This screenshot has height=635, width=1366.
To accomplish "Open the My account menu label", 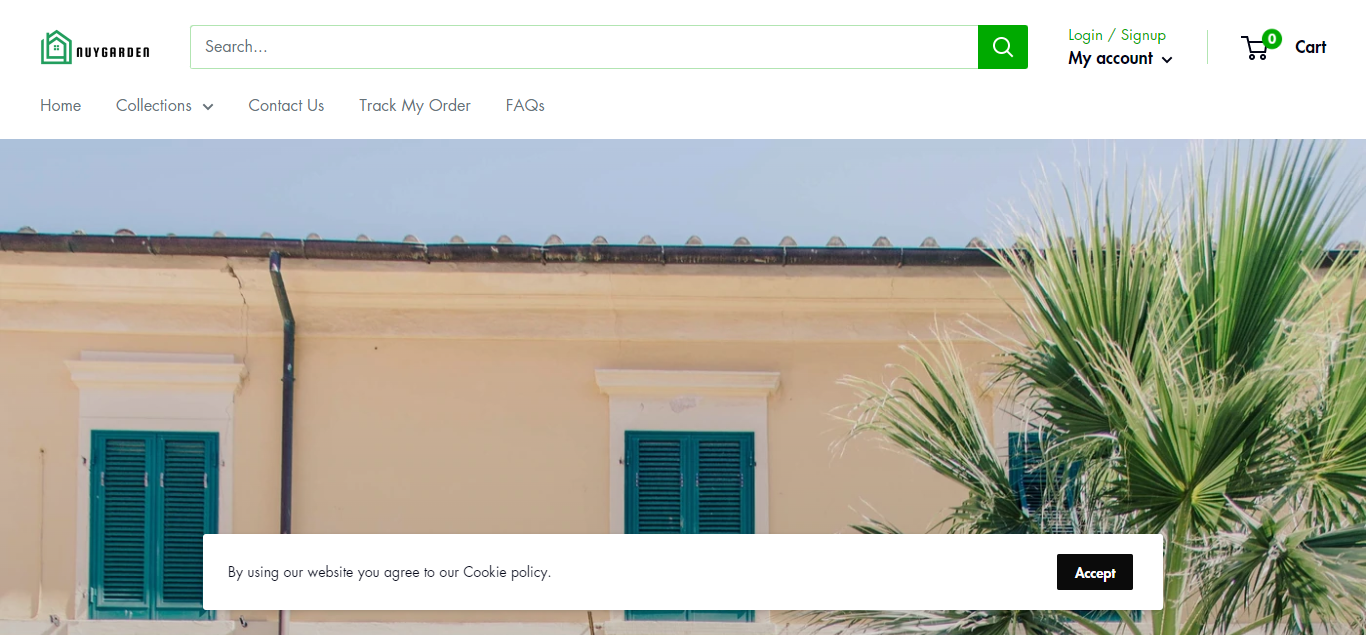I will tap(1111, 58).
